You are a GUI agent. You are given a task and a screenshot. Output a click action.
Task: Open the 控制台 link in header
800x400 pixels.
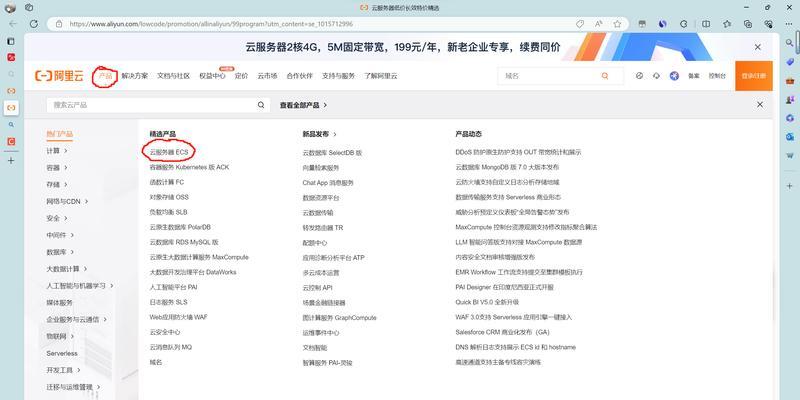(x=717, y=76)
